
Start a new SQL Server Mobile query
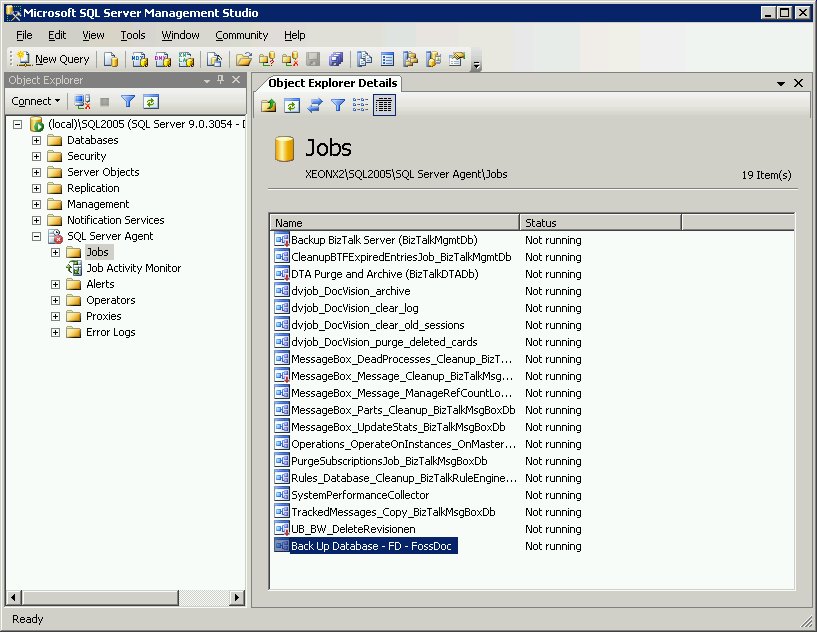pos(214,59)
